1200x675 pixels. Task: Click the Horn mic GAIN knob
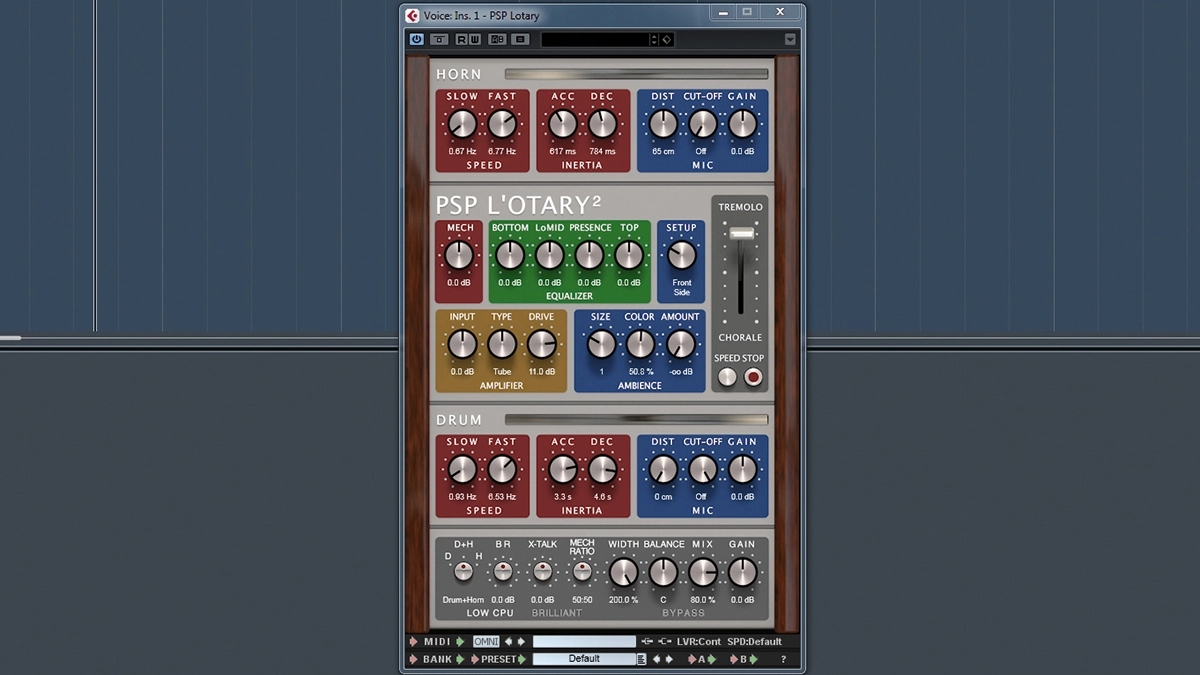742,124
